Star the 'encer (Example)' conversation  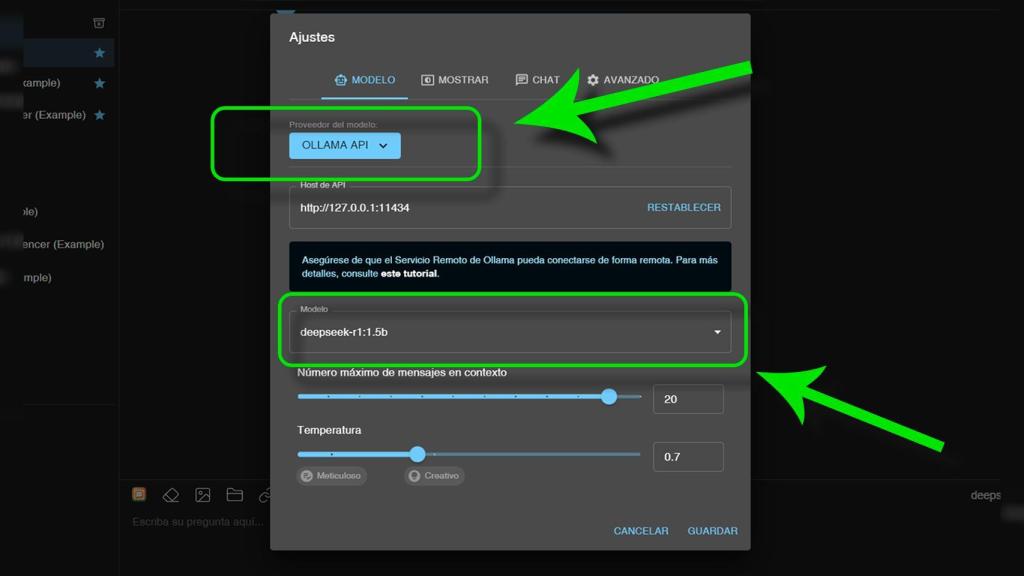(99, 244)
